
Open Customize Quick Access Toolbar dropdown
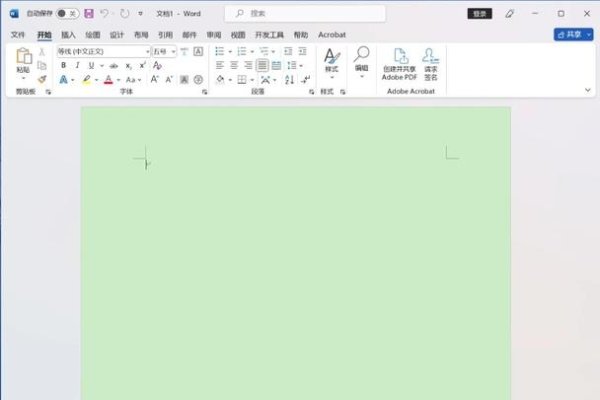140,14
